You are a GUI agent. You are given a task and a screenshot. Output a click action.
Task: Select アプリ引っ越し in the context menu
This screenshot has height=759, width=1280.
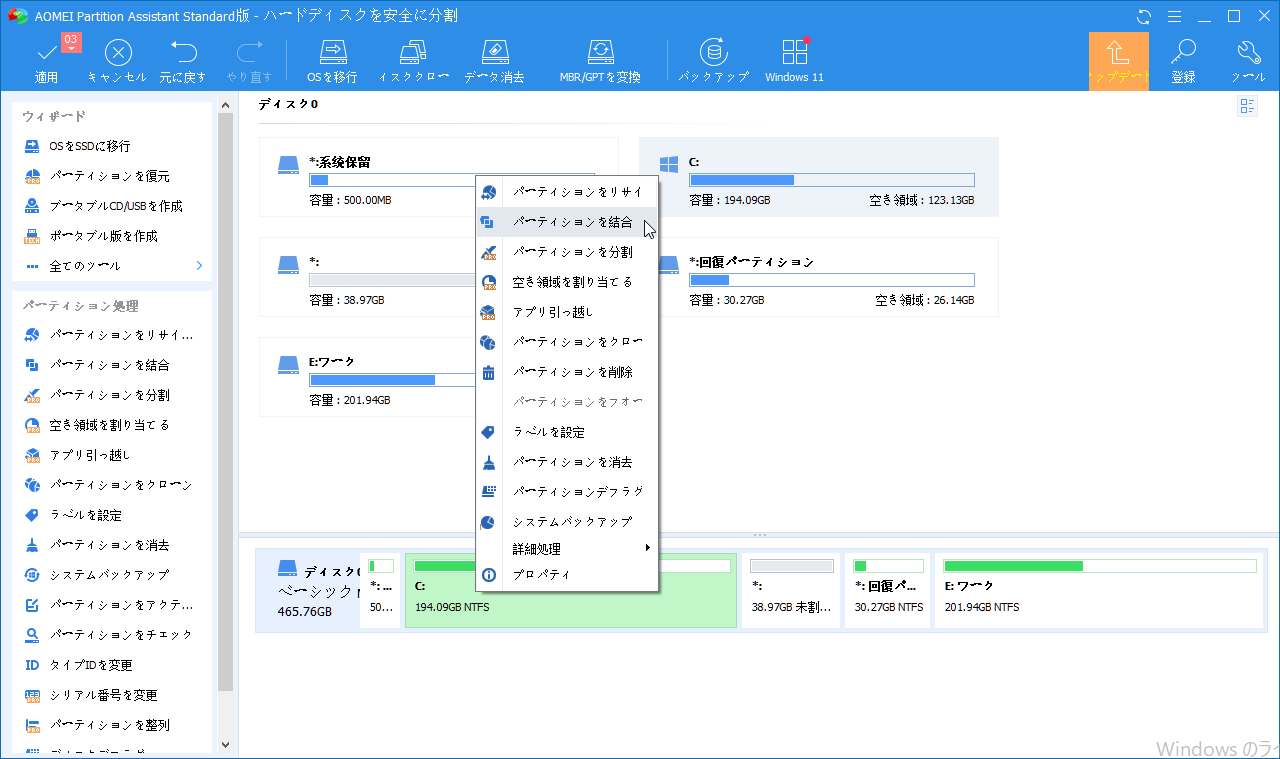(567, 312)
